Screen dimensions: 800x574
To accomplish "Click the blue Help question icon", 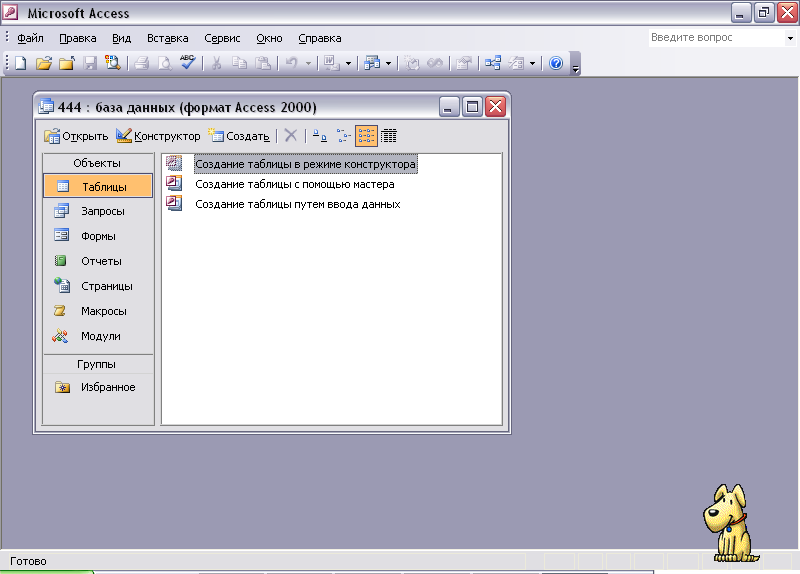I will point(556,63).
